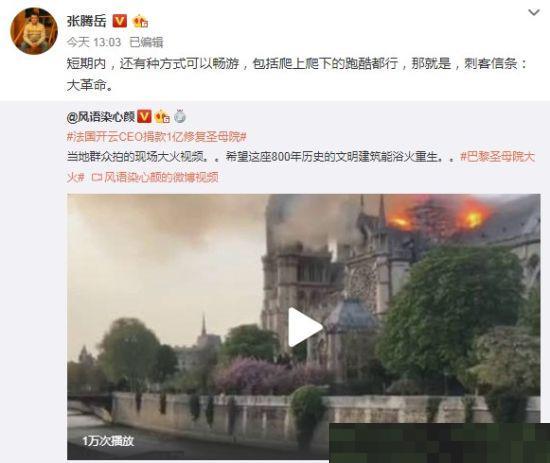Play the Notre Dame fire video

pyautogui.click(x=304, y=327)
